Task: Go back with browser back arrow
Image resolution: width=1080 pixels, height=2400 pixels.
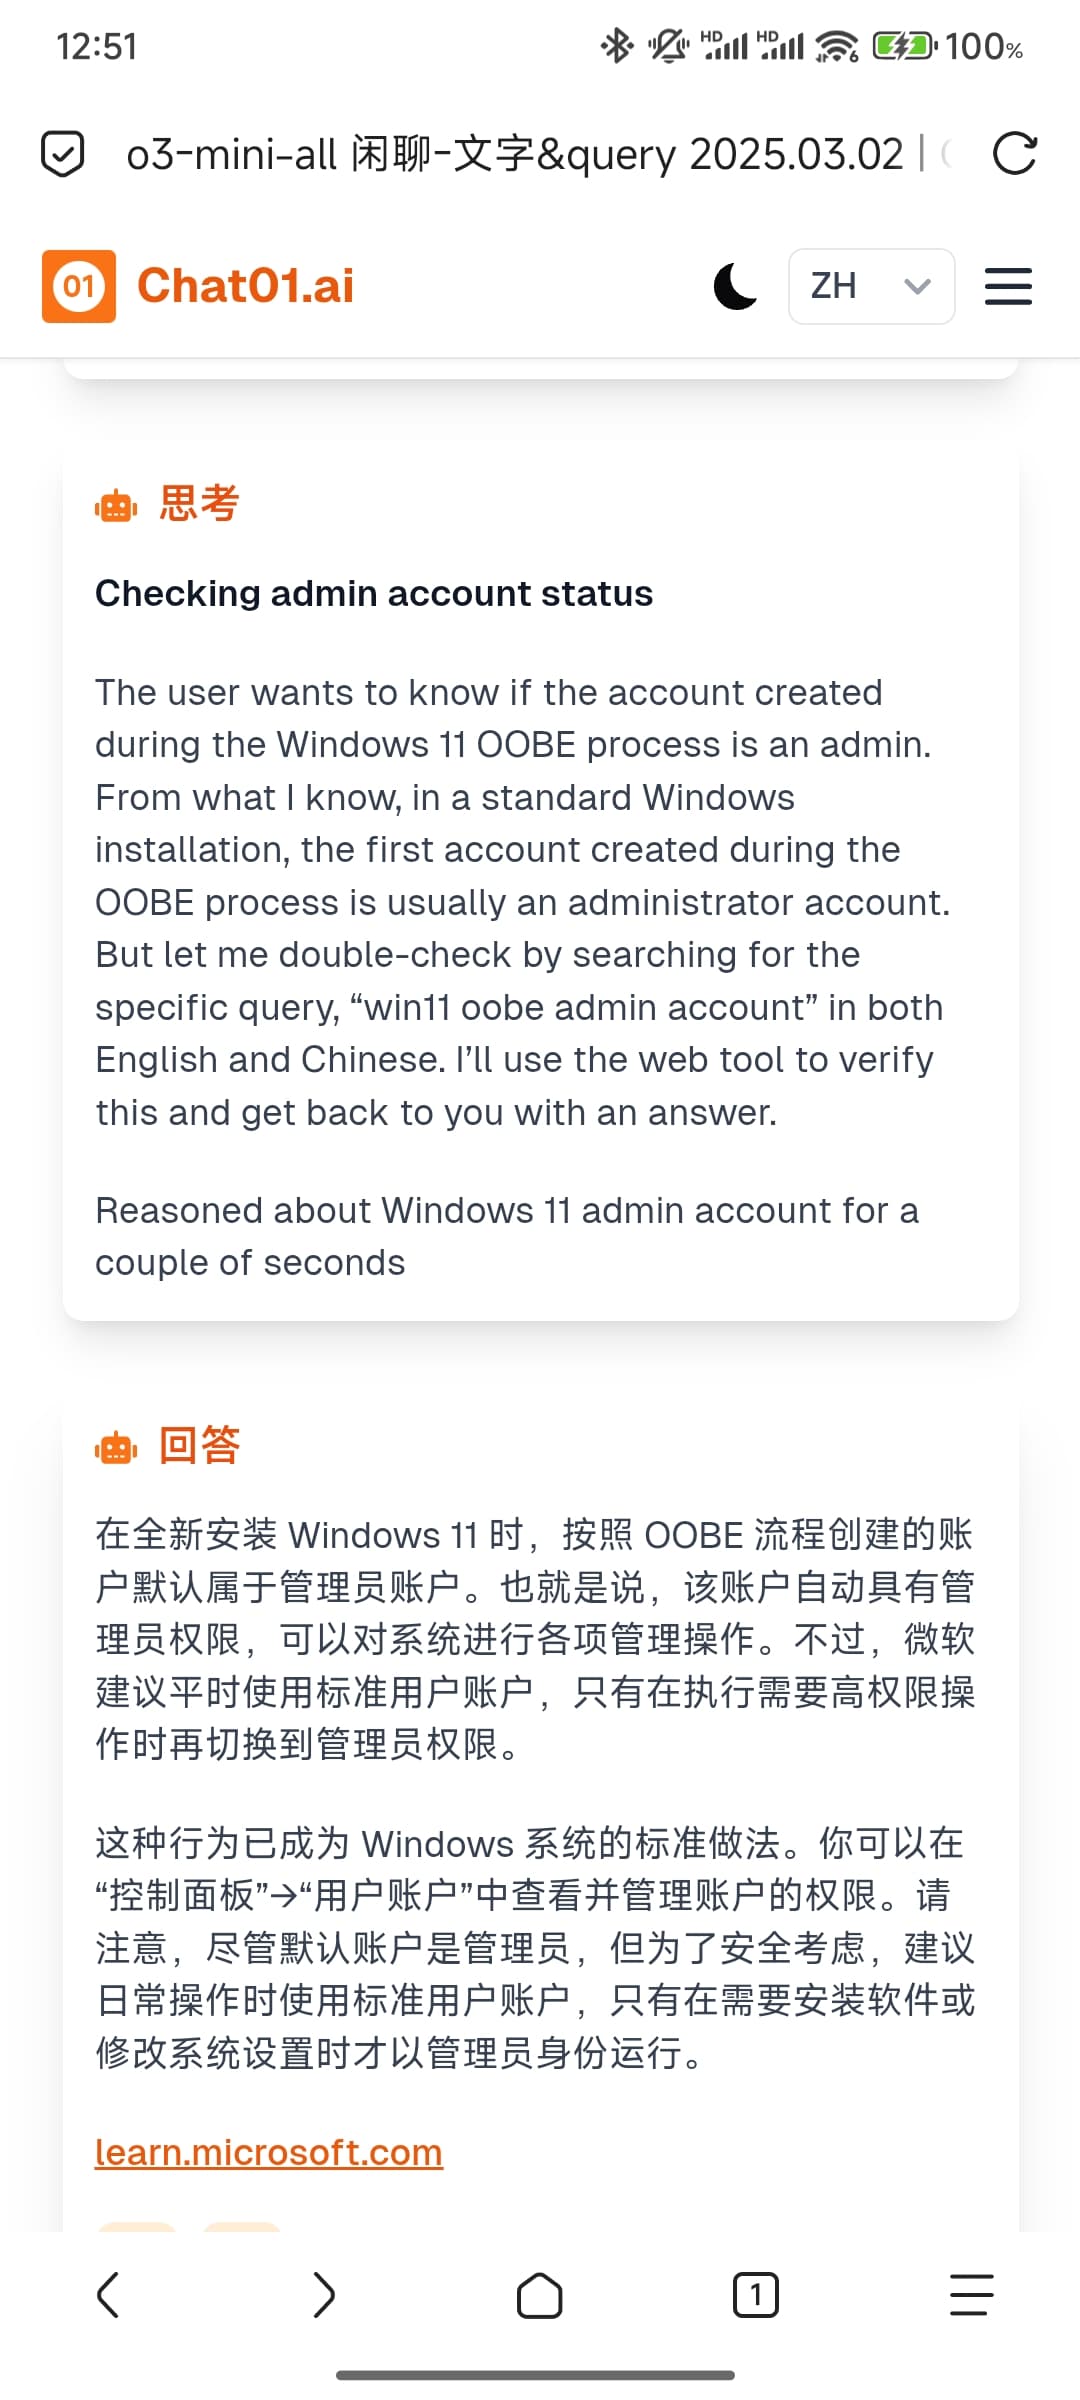Action: point(108,2294)
